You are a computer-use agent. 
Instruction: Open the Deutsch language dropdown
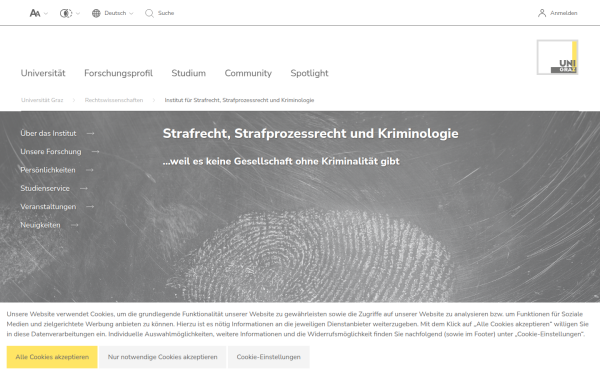pyautogui.click(x=119, y=13)
